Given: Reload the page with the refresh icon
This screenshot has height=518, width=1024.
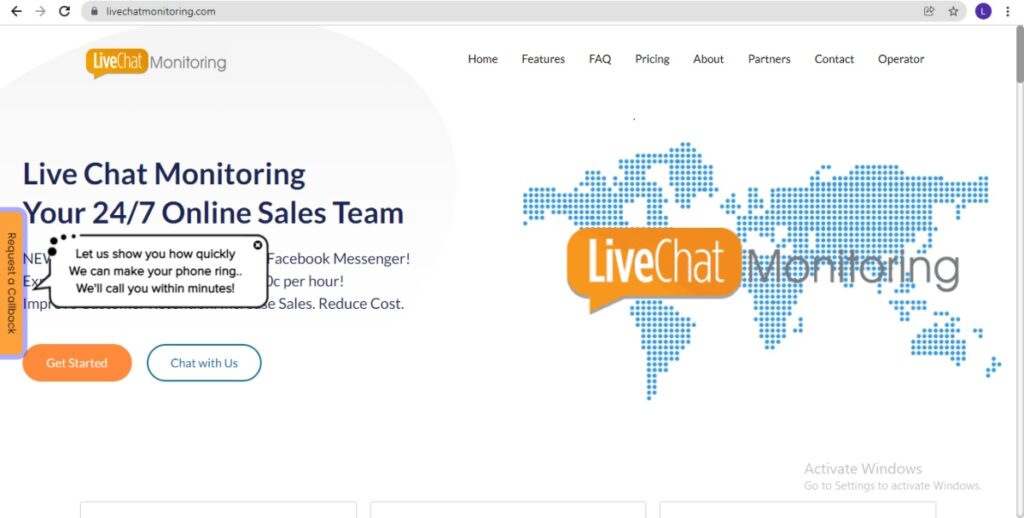Looking at the screenshot, I should pos(64,11).
